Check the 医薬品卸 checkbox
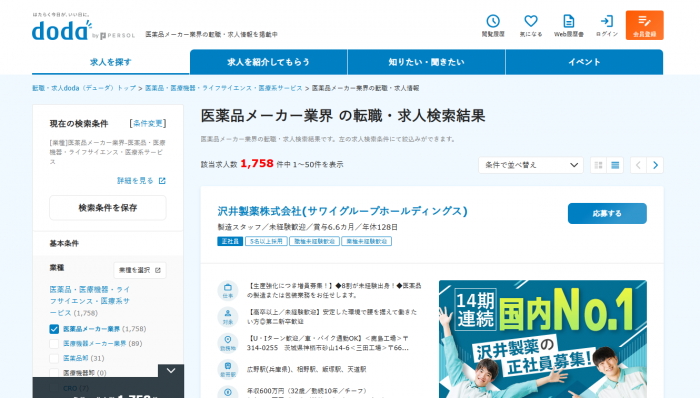Screen dimensions: 700x398 click(x=54, y=358)
